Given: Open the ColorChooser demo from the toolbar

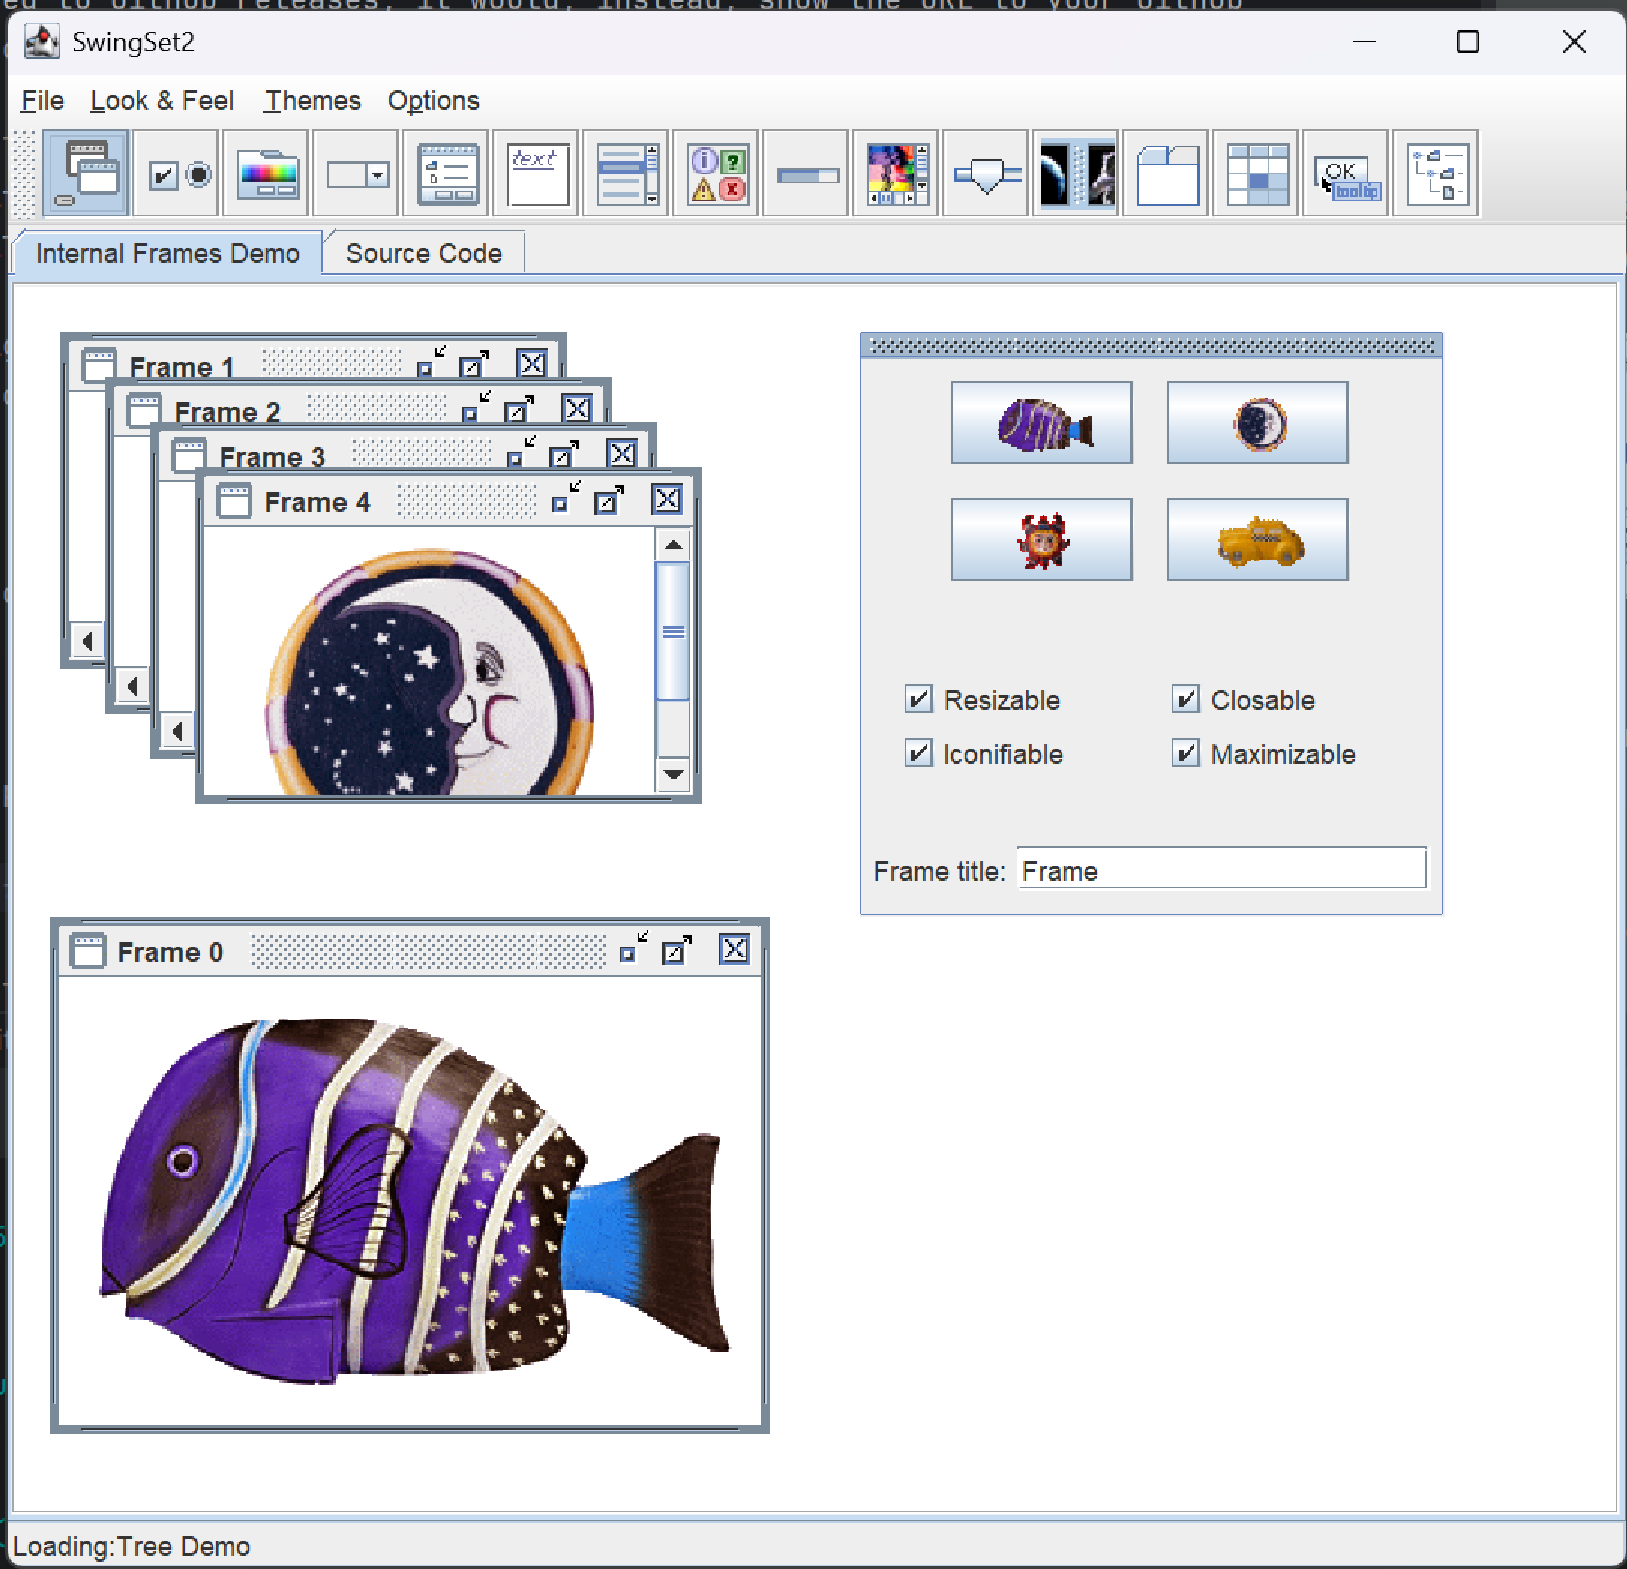Looking at the screenshot, I should (x=266, y=174).
